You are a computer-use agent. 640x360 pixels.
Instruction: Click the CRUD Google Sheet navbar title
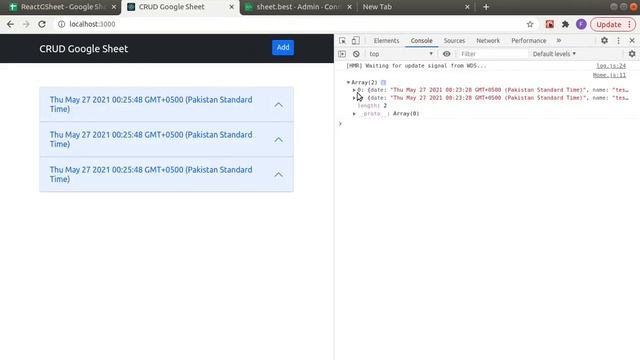(84, 49)
